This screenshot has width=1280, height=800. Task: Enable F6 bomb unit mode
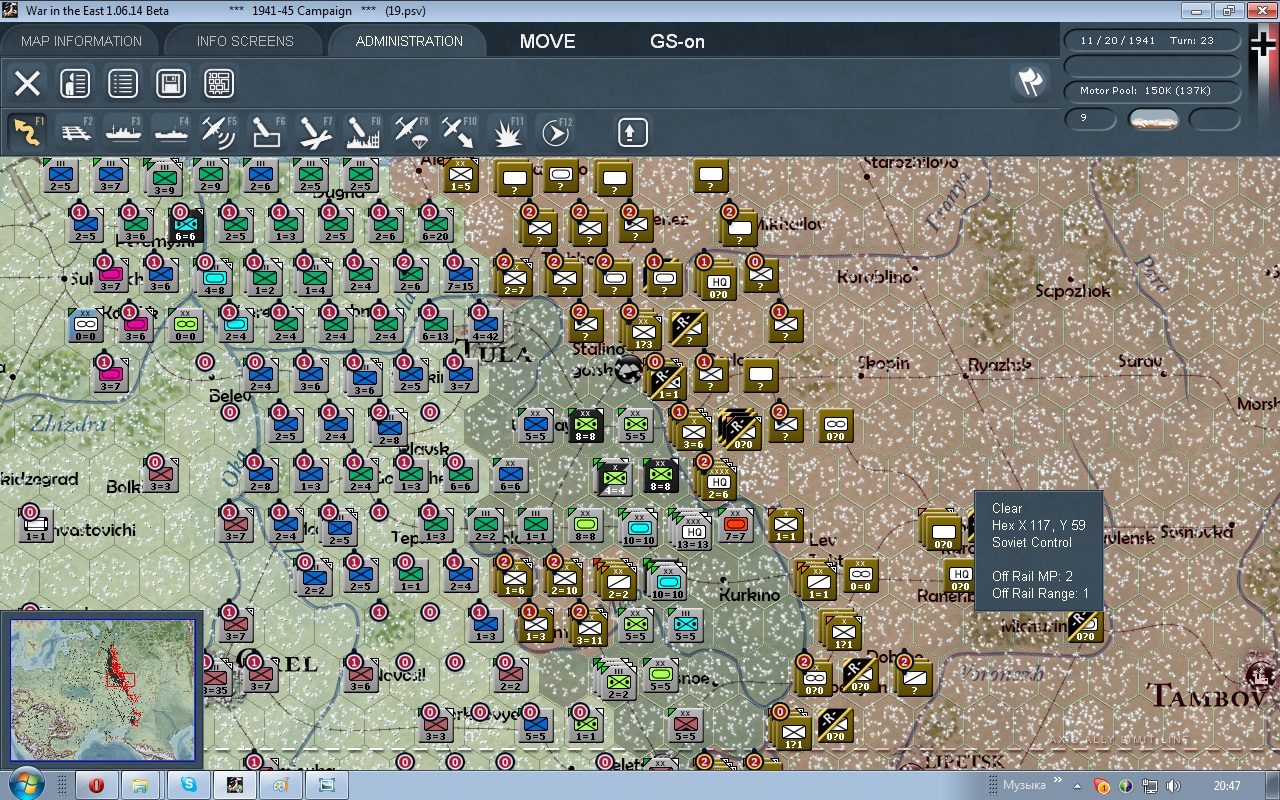click(267, 132)
